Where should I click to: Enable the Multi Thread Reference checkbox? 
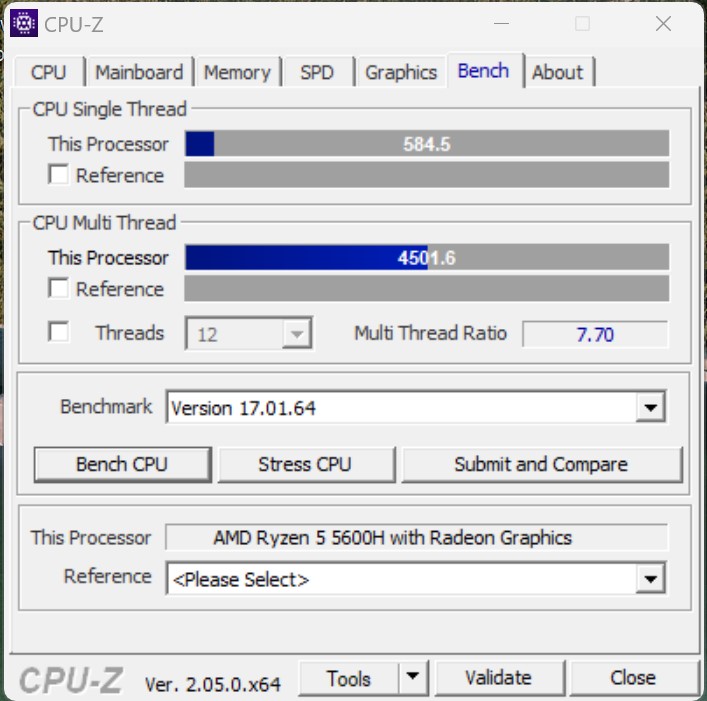pos(59,288)
